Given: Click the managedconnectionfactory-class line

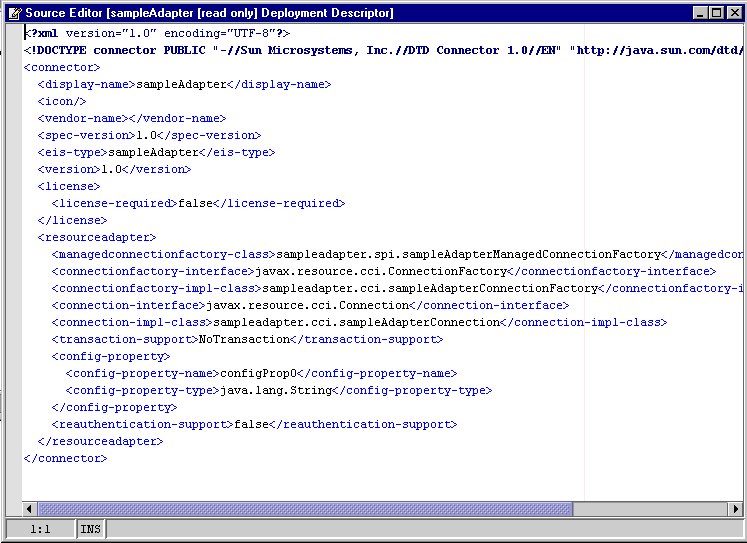Looking at the screenshot, I should click(x=397, y=254).
